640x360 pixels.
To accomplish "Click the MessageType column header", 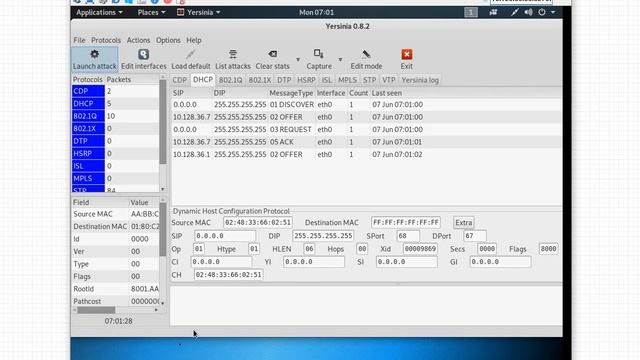I will coord(291,93).
